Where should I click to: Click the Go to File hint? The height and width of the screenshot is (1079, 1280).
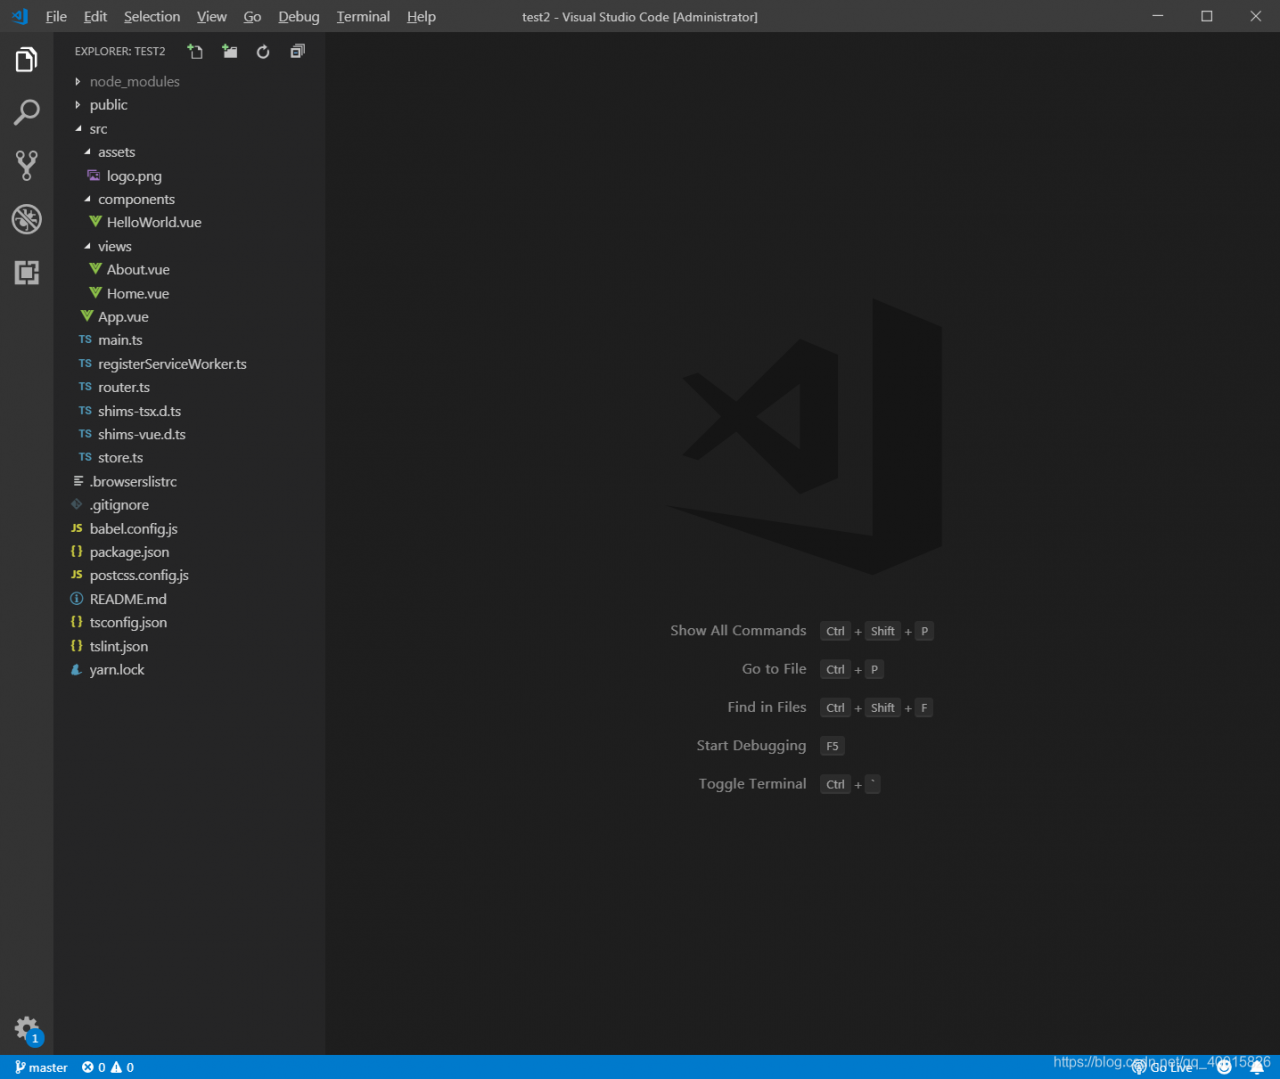[774, 669]
